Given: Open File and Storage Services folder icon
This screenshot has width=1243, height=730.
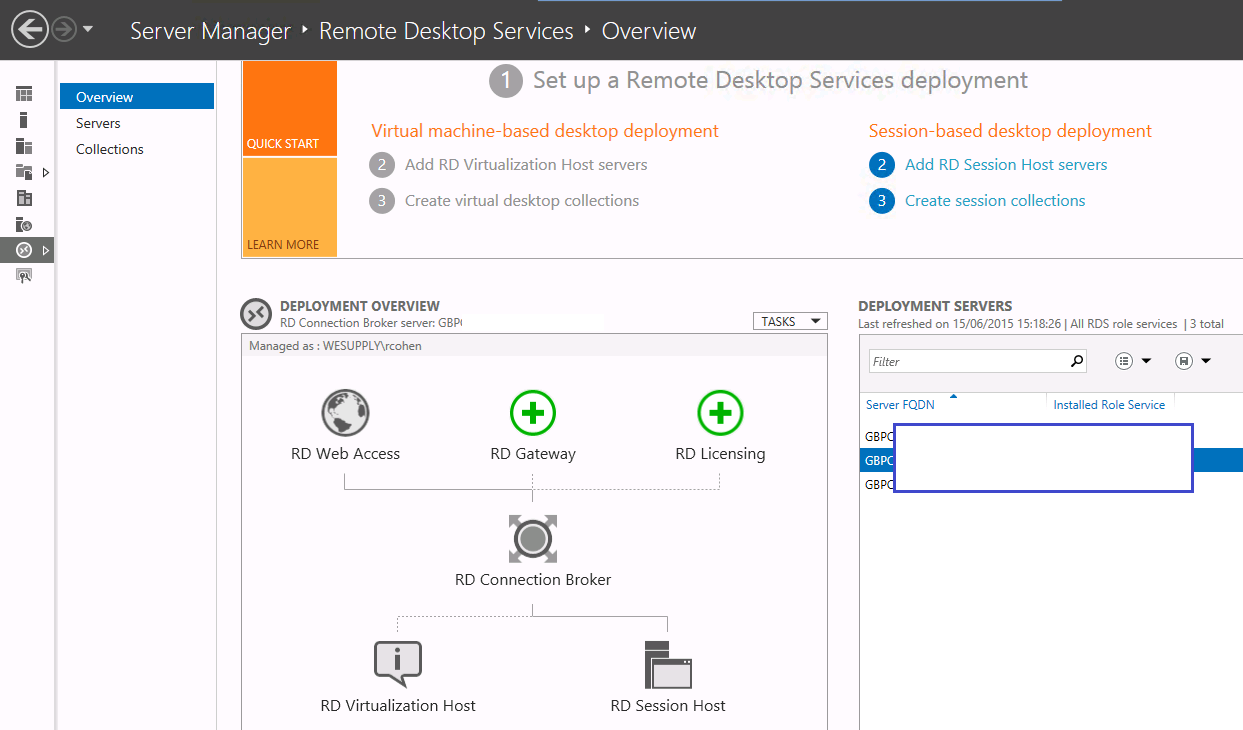Looking at the screenshot, I should (x=24, y=172).
